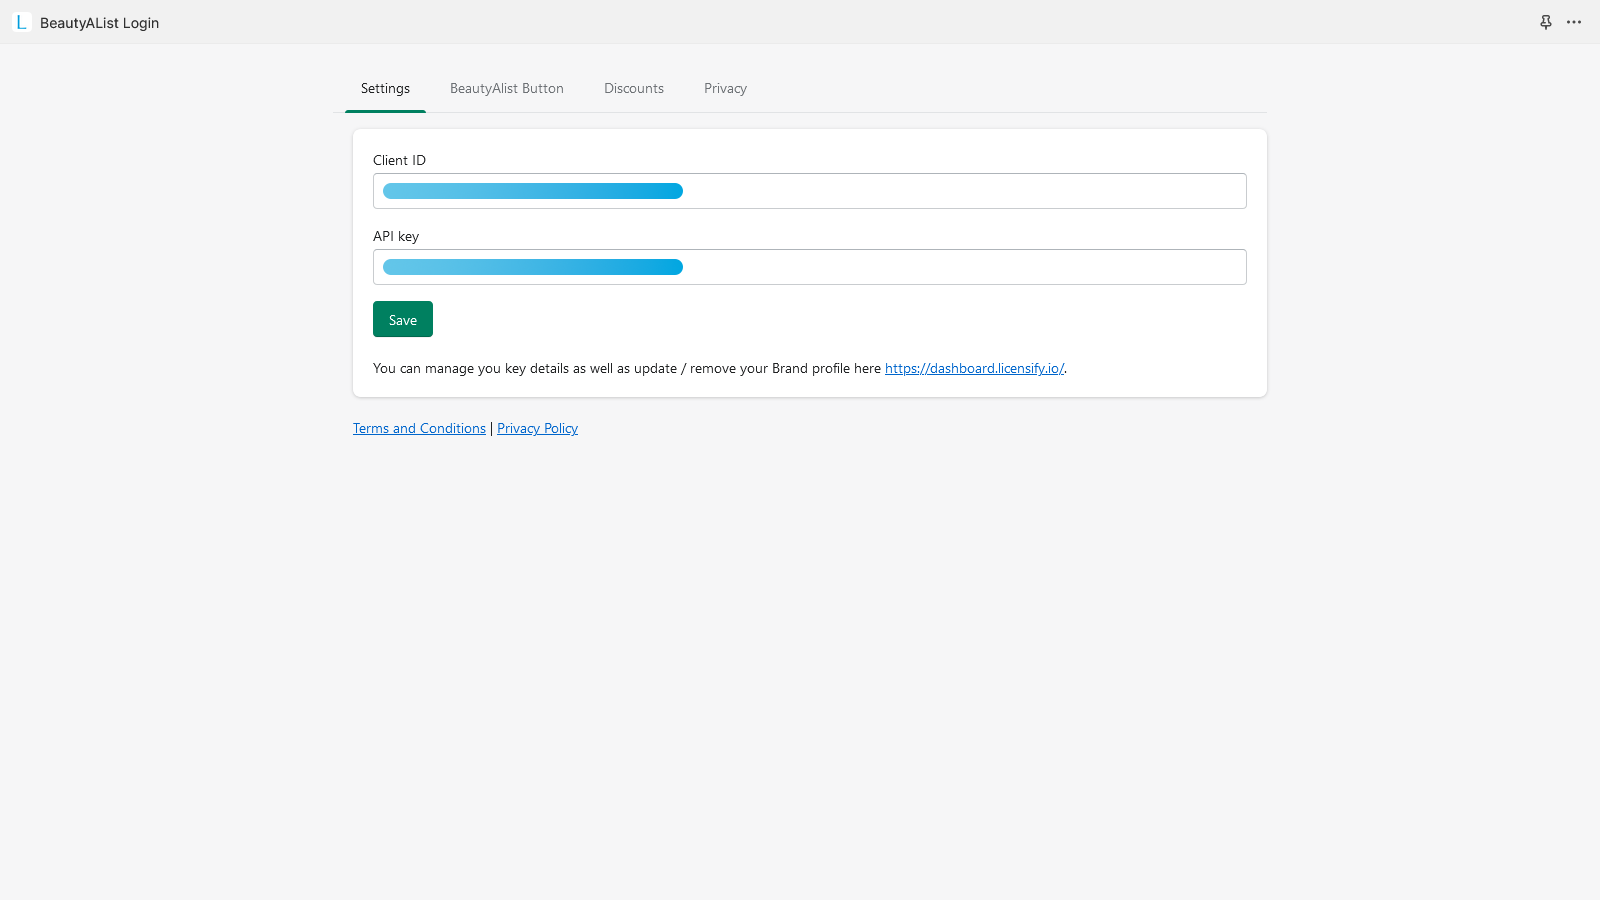Image resolution: width=1600 pixels, height=900 pixels.
Task: Click the pin icon to keep app visible
Action: [x=1546, y=21]
